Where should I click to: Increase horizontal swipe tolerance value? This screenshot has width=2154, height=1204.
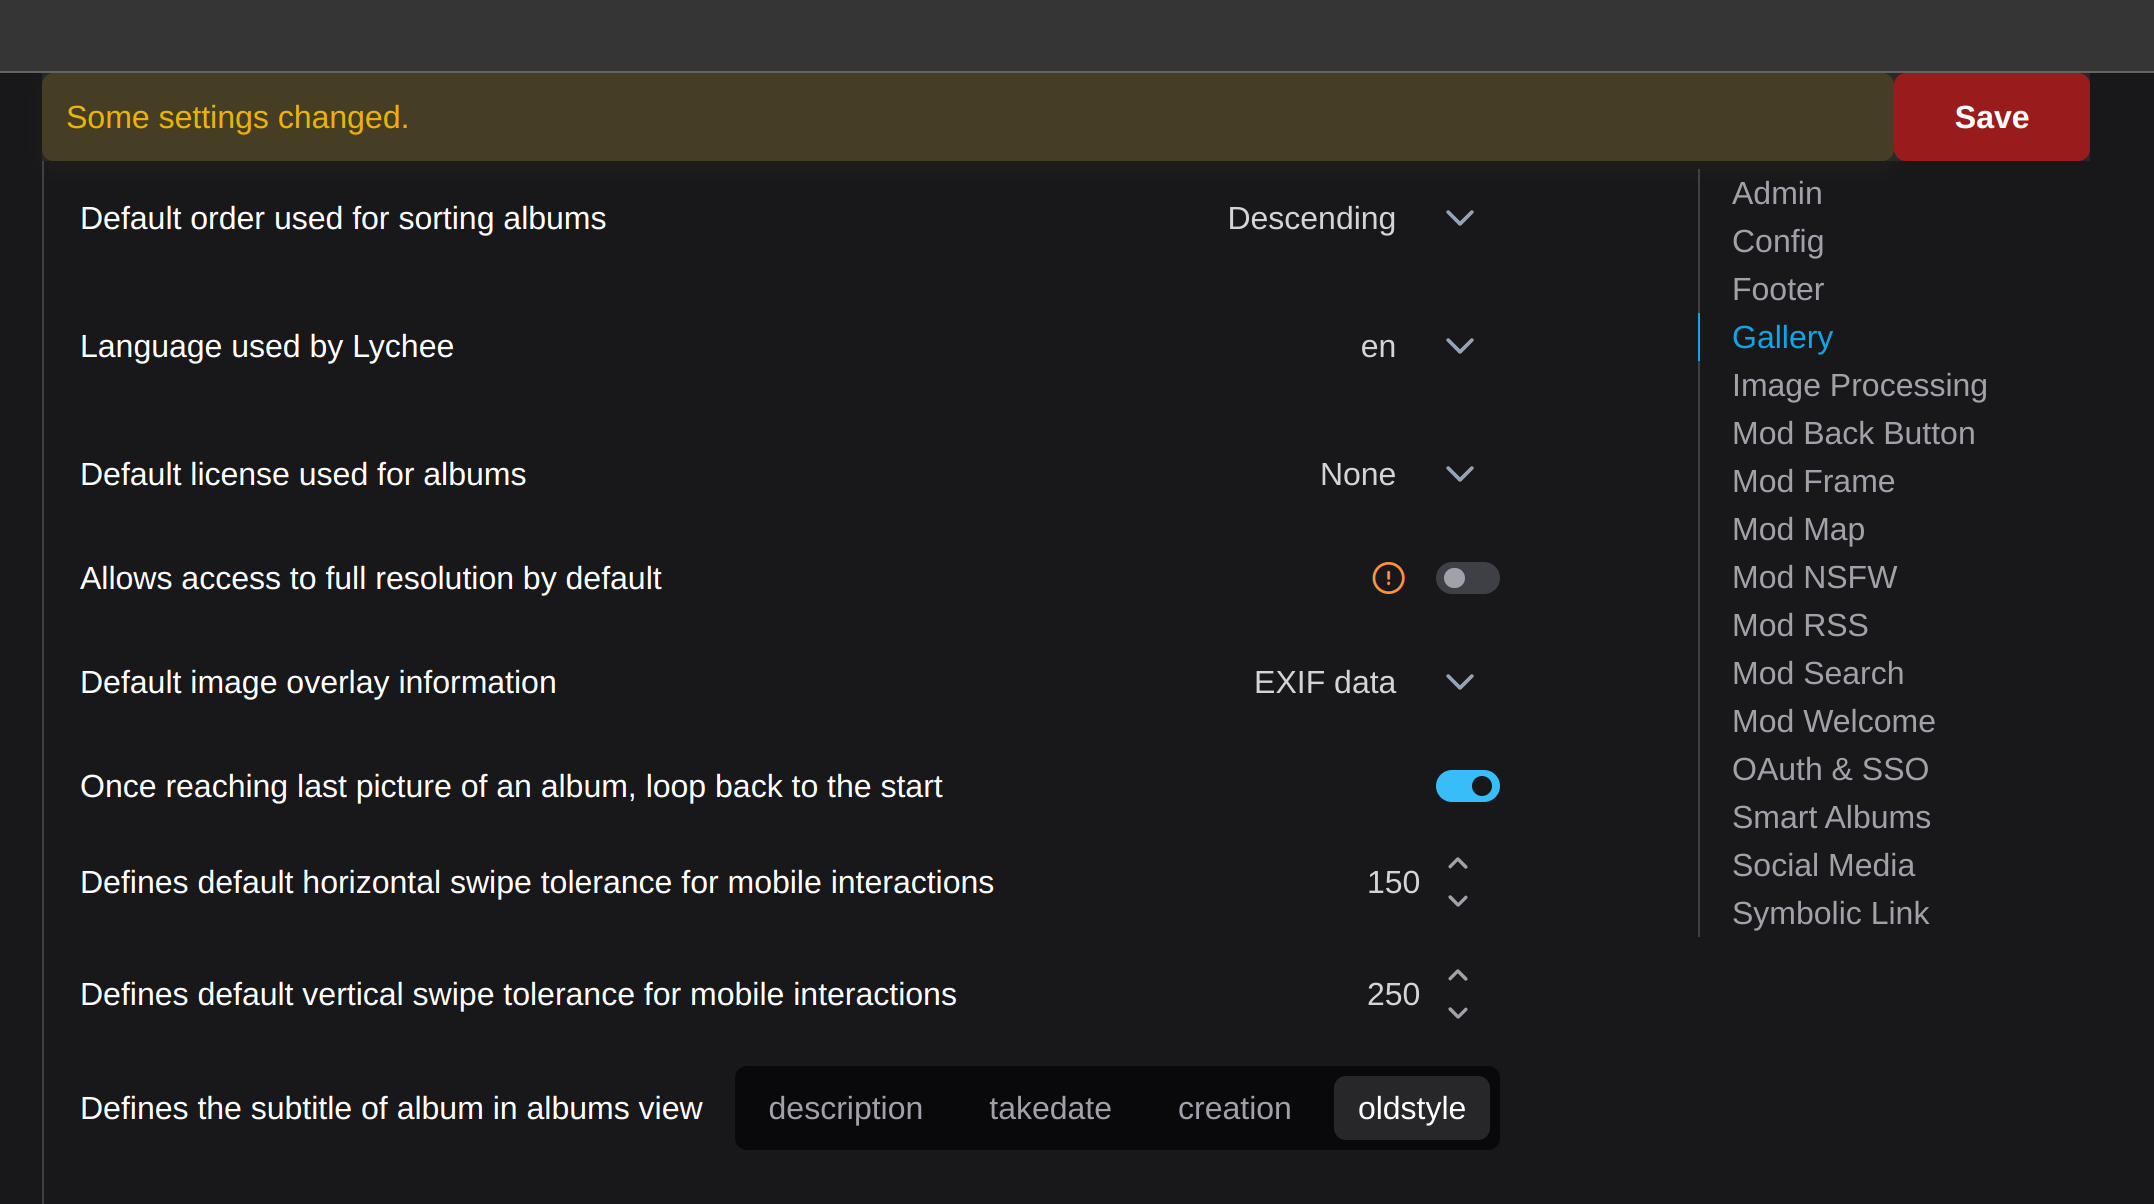coord(1457,862)
